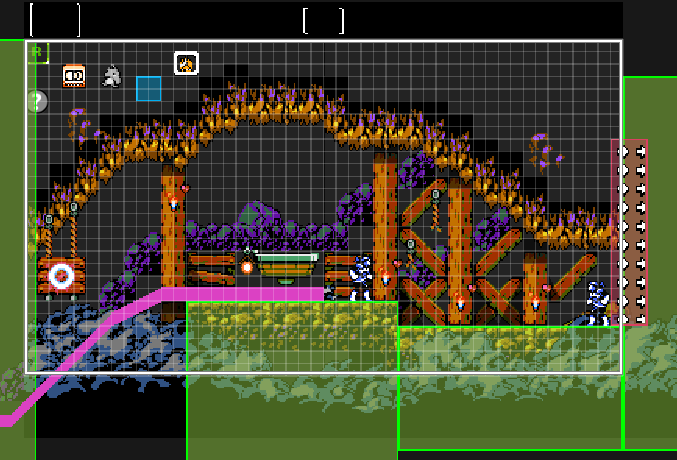Select the gray crouching character sprite
The height and width of the screenshot is (460, 677).
[x=112, y=76]
